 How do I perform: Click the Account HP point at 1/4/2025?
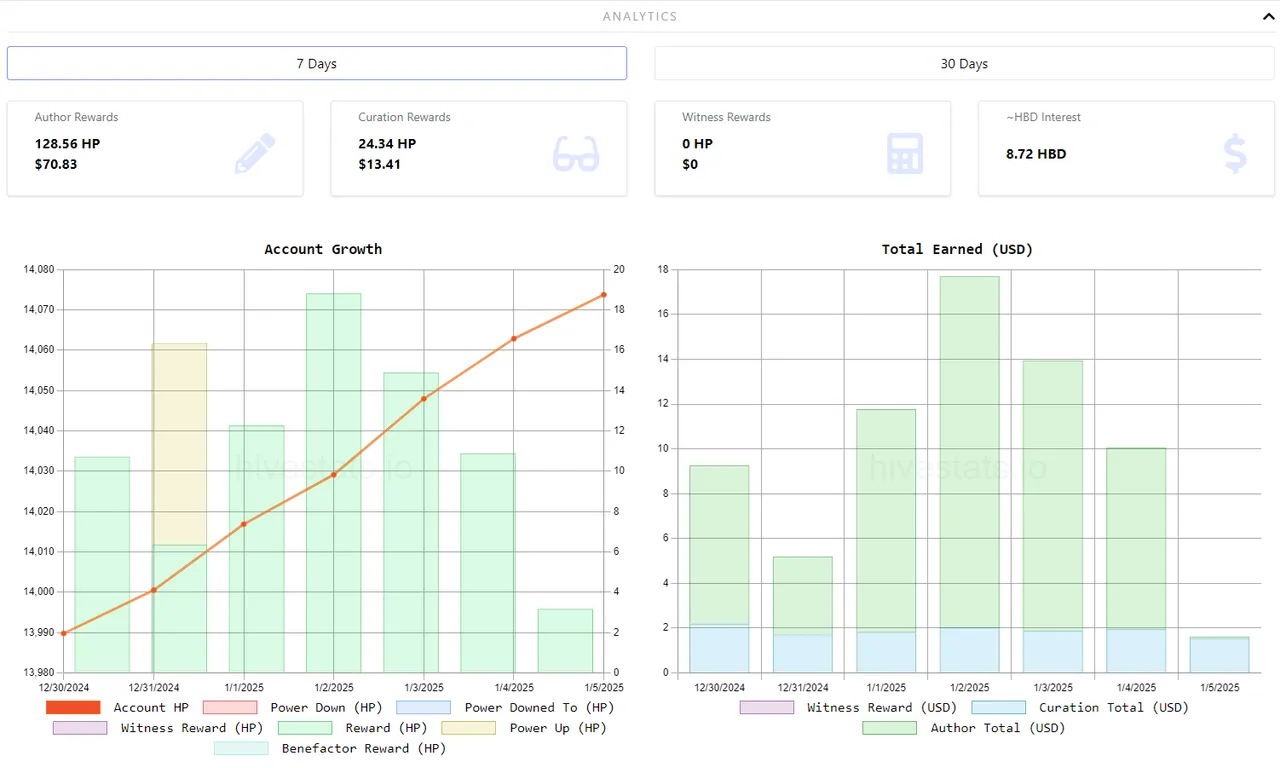pyautogui.click(x=514, y=338)
